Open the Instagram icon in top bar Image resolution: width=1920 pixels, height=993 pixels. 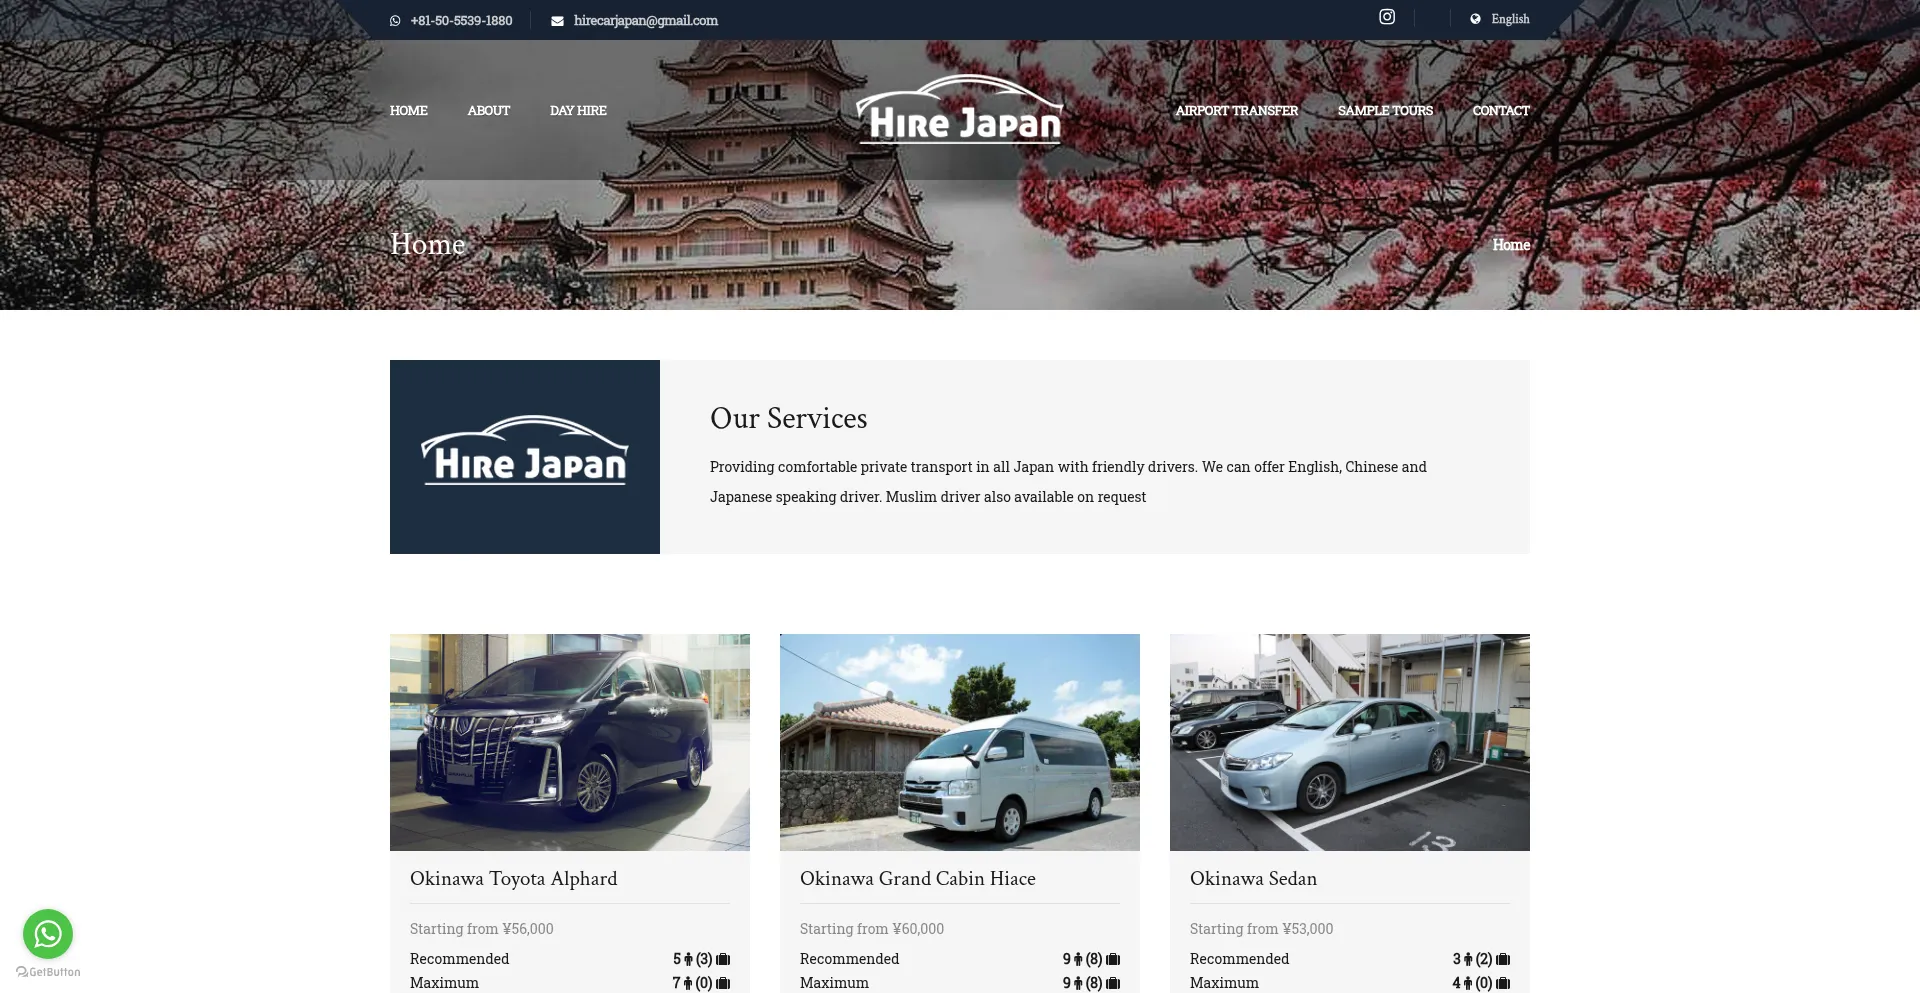pyautogui.click(x=1387, y=17)
